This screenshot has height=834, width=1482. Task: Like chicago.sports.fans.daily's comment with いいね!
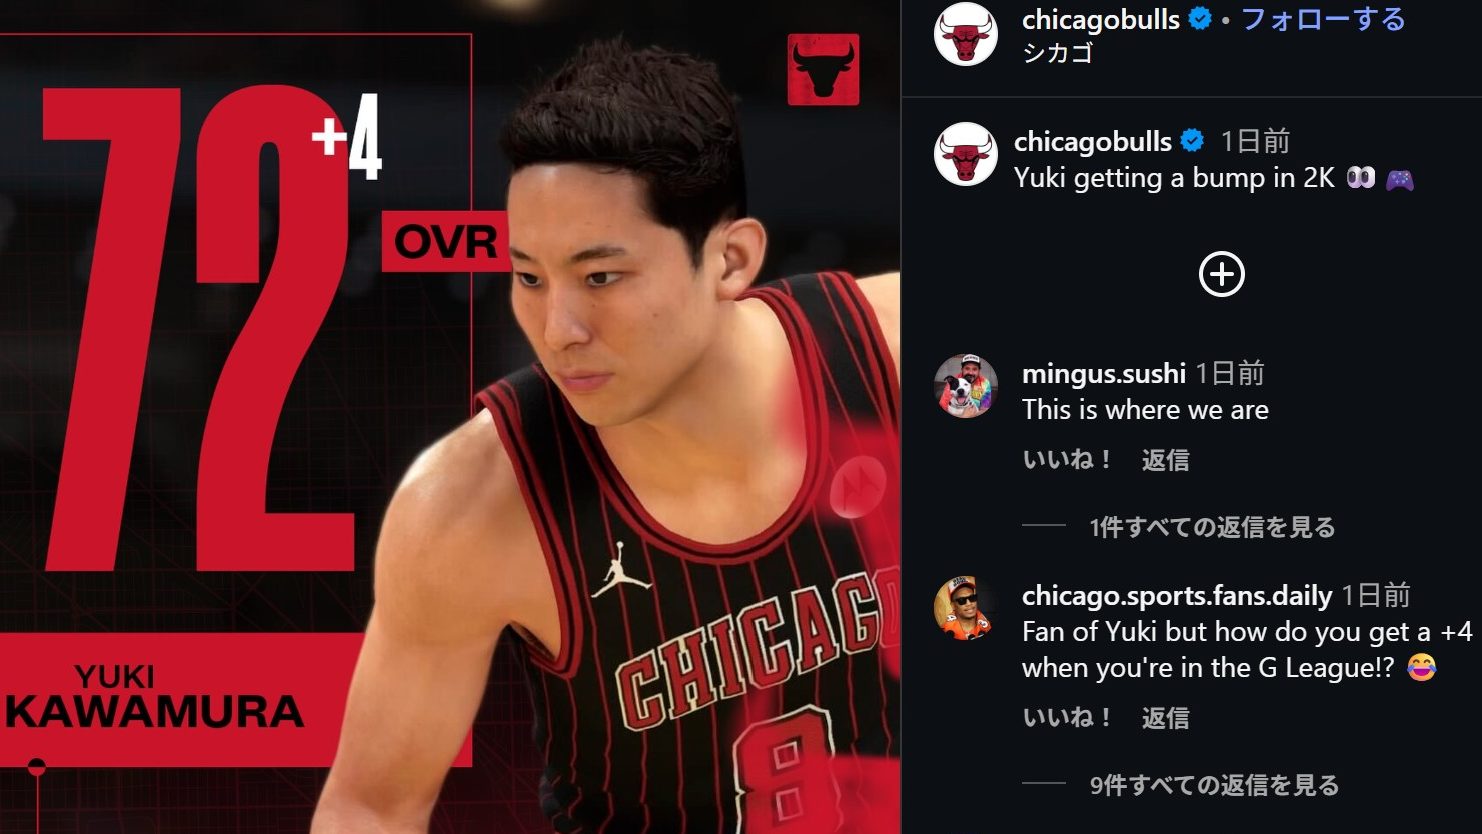(x=1067, y=718)
